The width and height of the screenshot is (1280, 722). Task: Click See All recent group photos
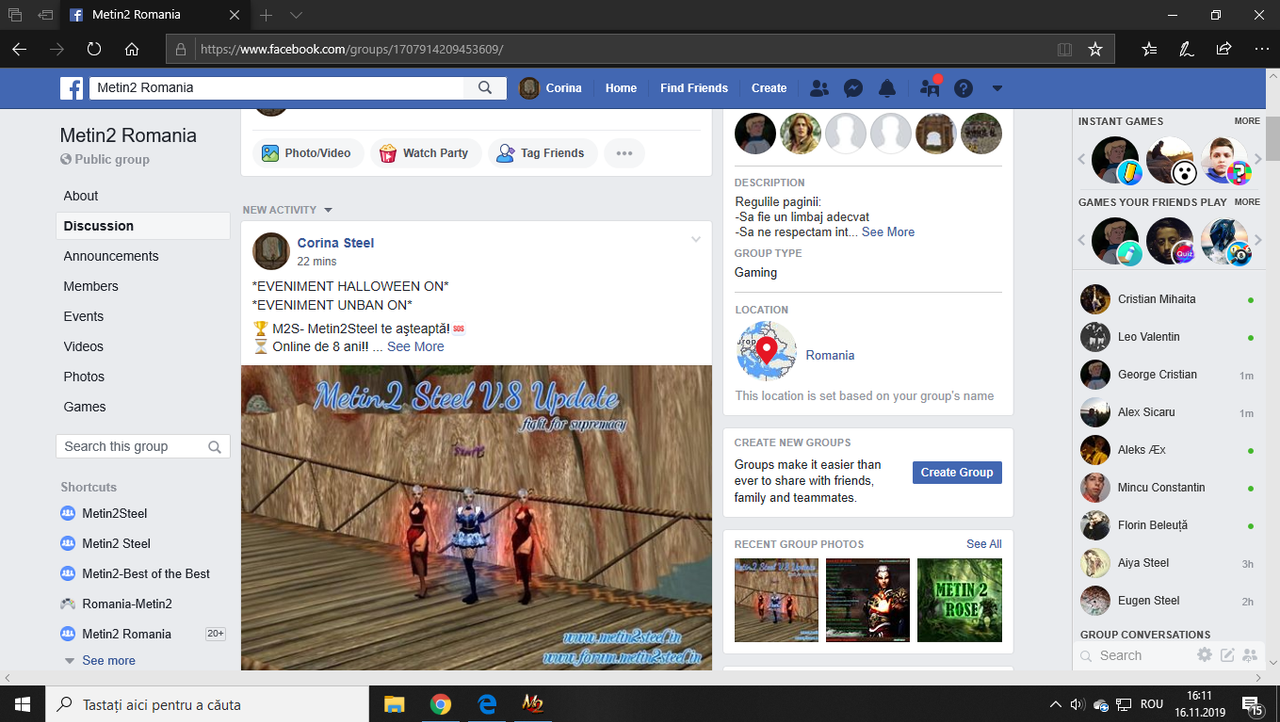984,544
